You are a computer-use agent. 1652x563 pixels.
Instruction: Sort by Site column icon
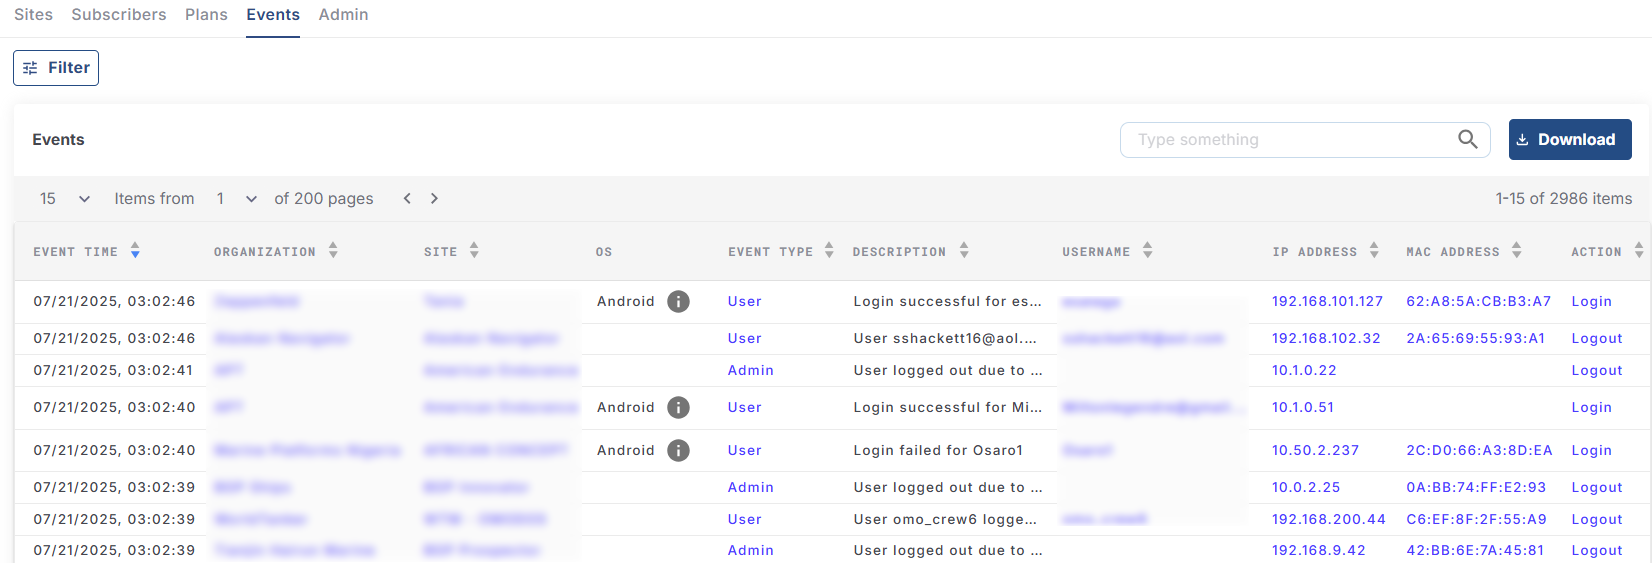tap(474, 251)
